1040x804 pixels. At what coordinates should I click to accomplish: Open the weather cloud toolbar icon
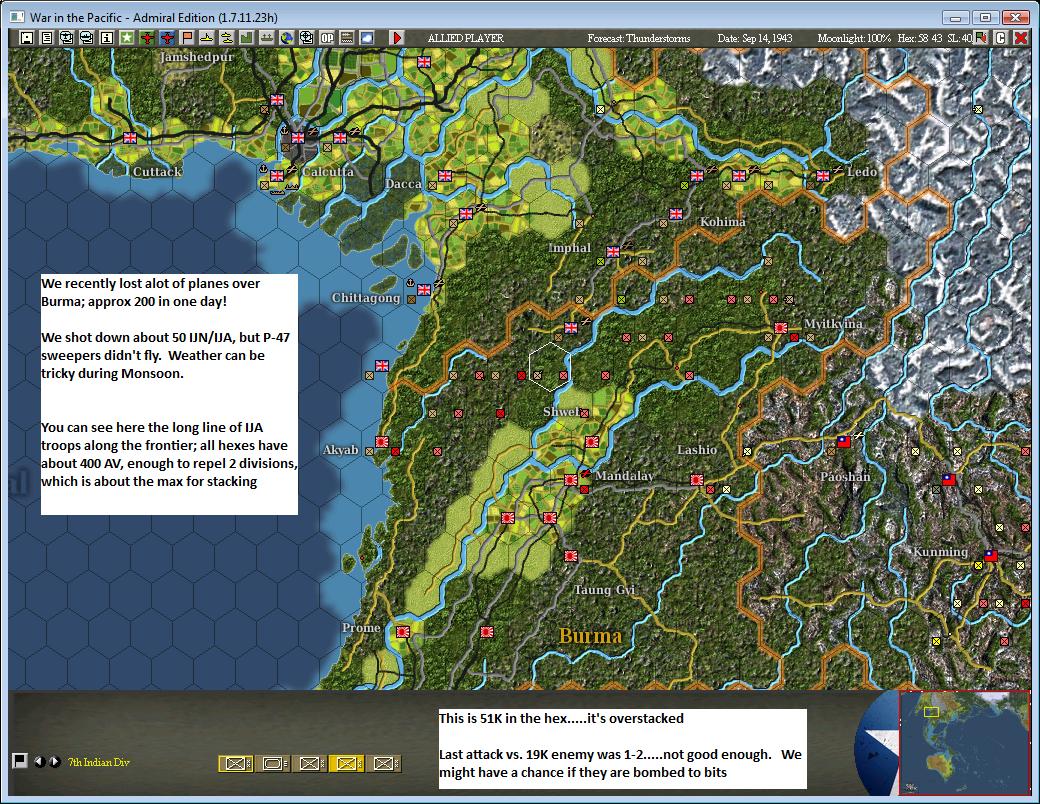click(366, 38)
